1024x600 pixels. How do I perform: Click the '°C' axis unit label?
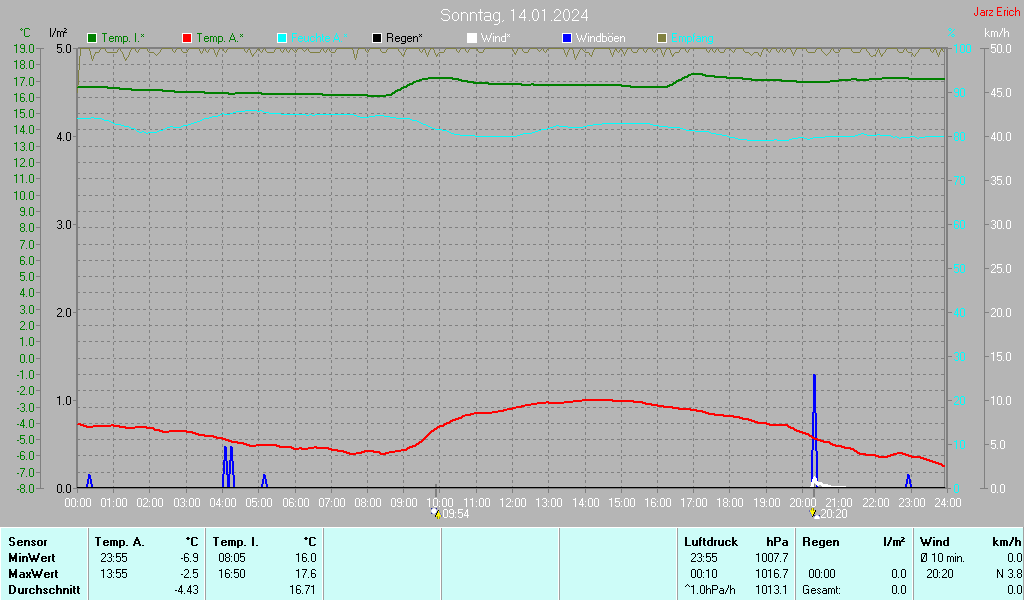(25, 33)
